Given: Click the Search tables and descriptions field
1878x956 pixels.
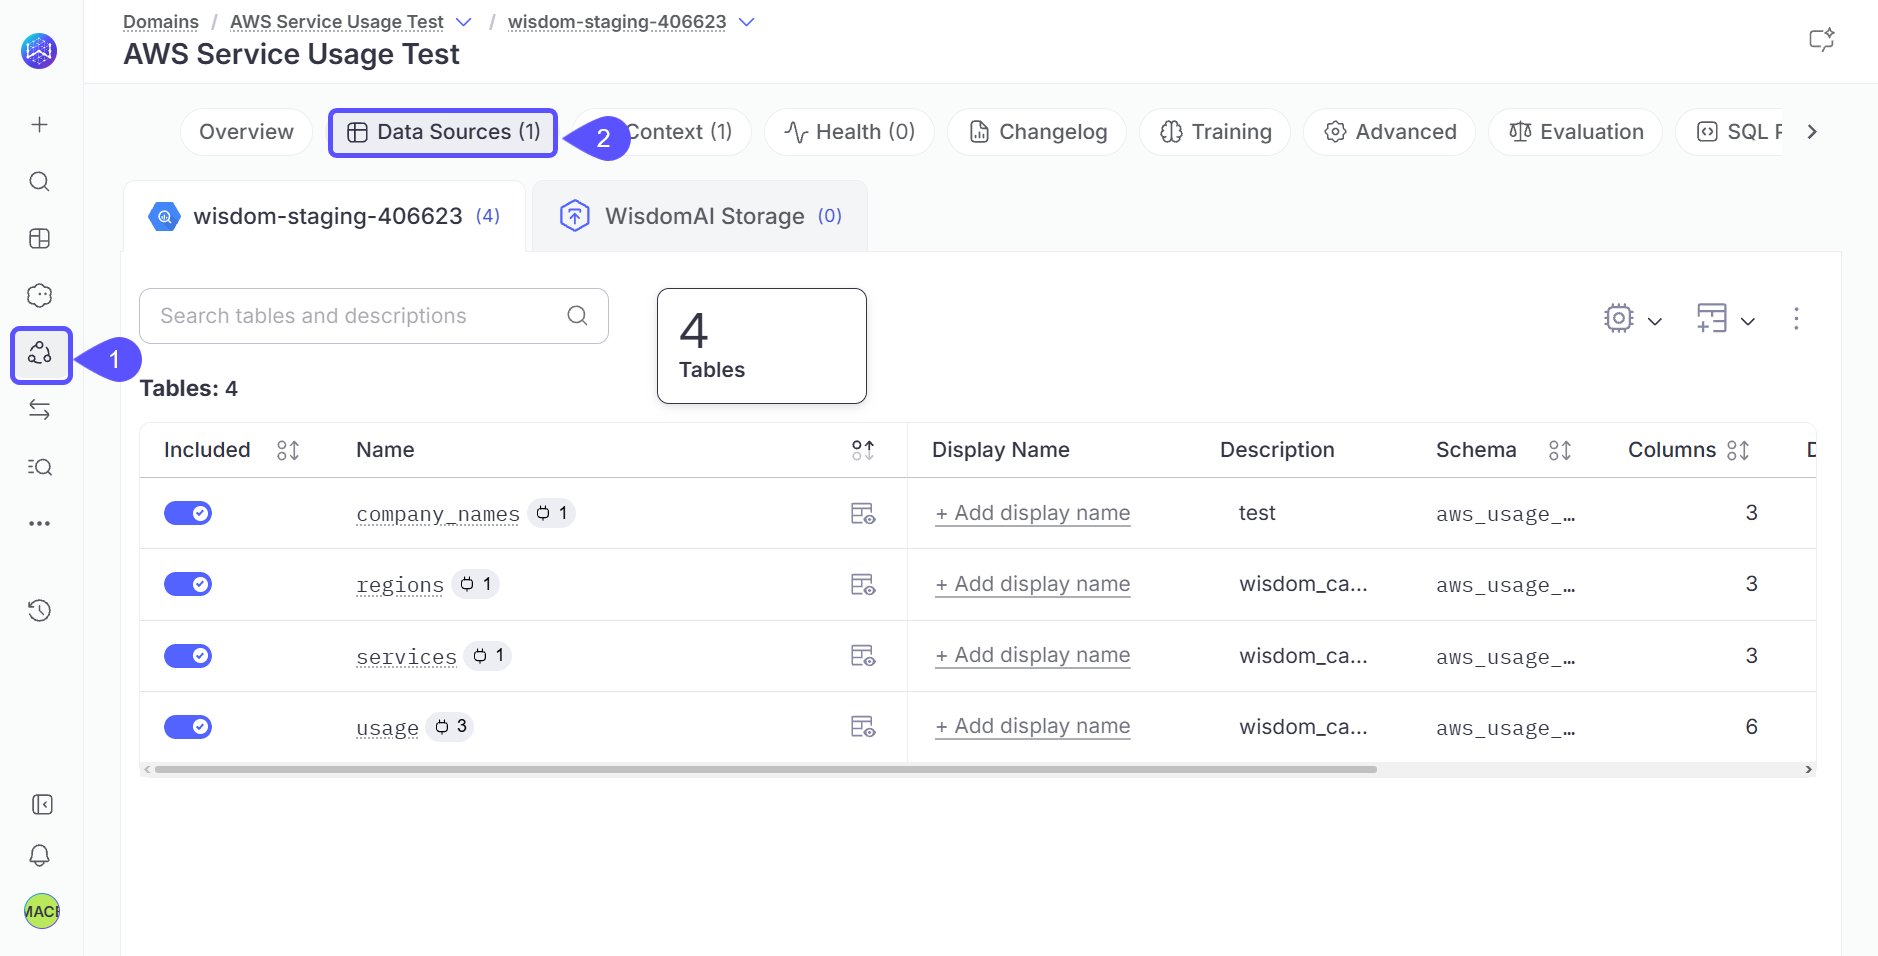Looking at the screenshot, I should (x=374, y=316).
